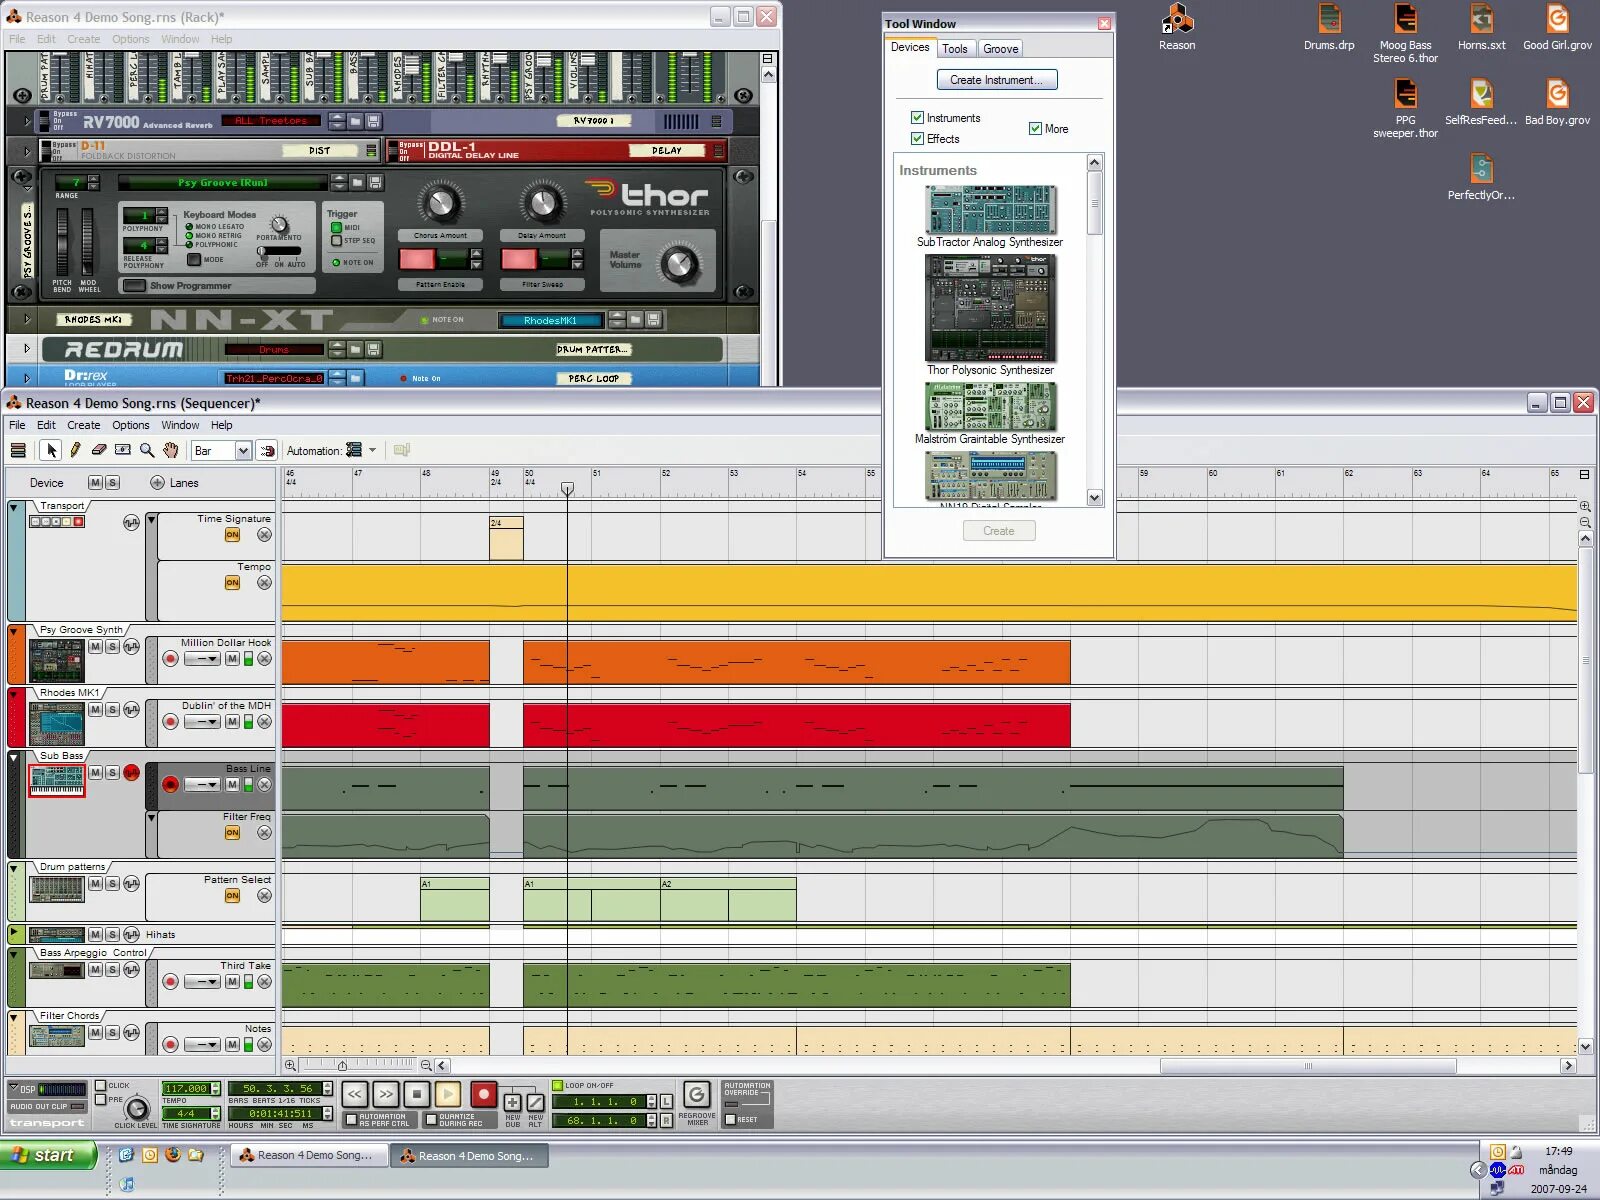Click the Create Instrument... button
1600x1200 pixels.
tap(996, 80)
